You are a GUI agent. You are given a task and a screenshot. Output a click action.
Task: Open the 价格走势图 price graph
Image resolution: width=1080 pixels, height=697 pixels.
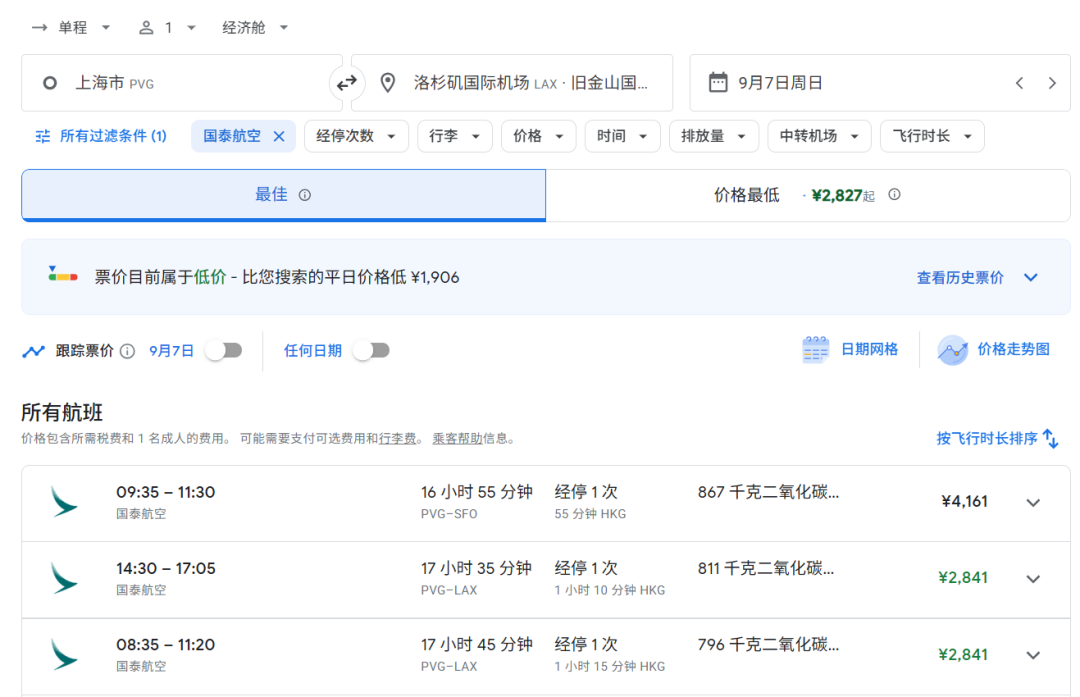995,350
